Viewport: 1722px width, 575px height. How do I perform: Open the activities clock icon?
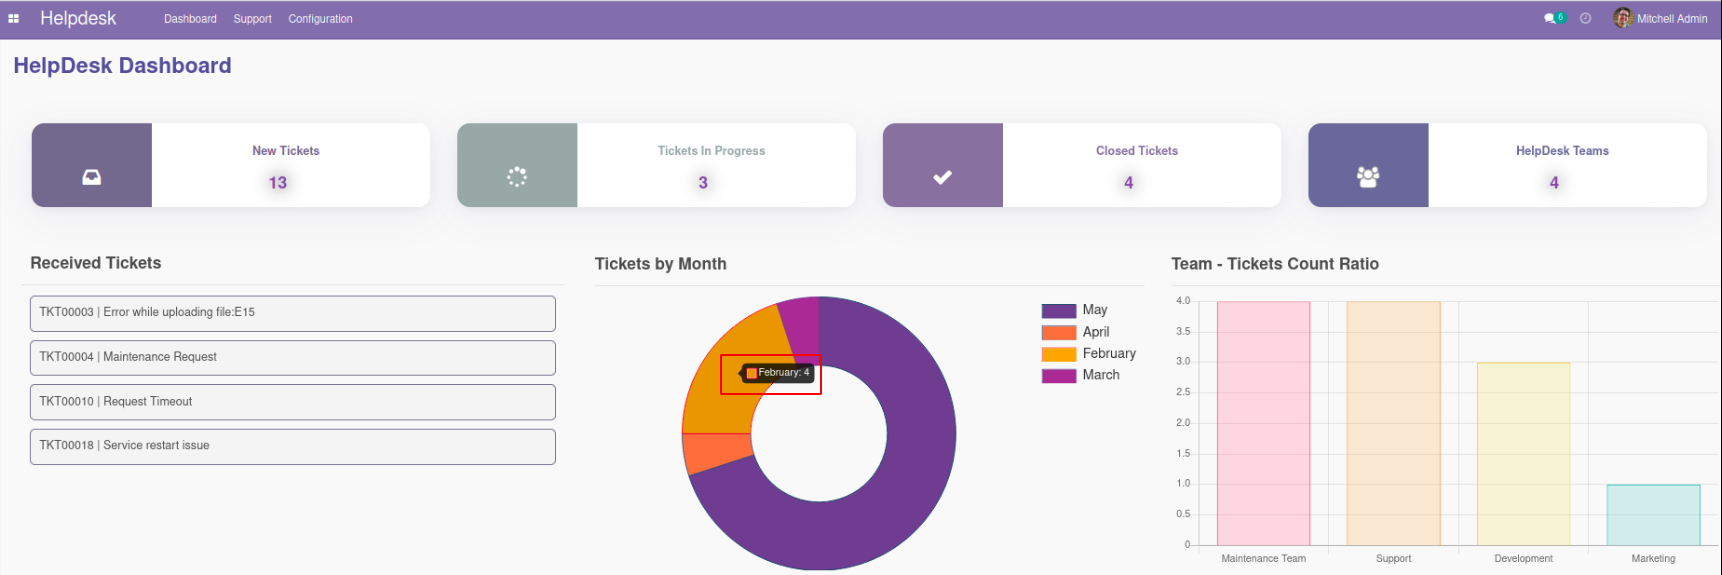tap(1585, 19)
